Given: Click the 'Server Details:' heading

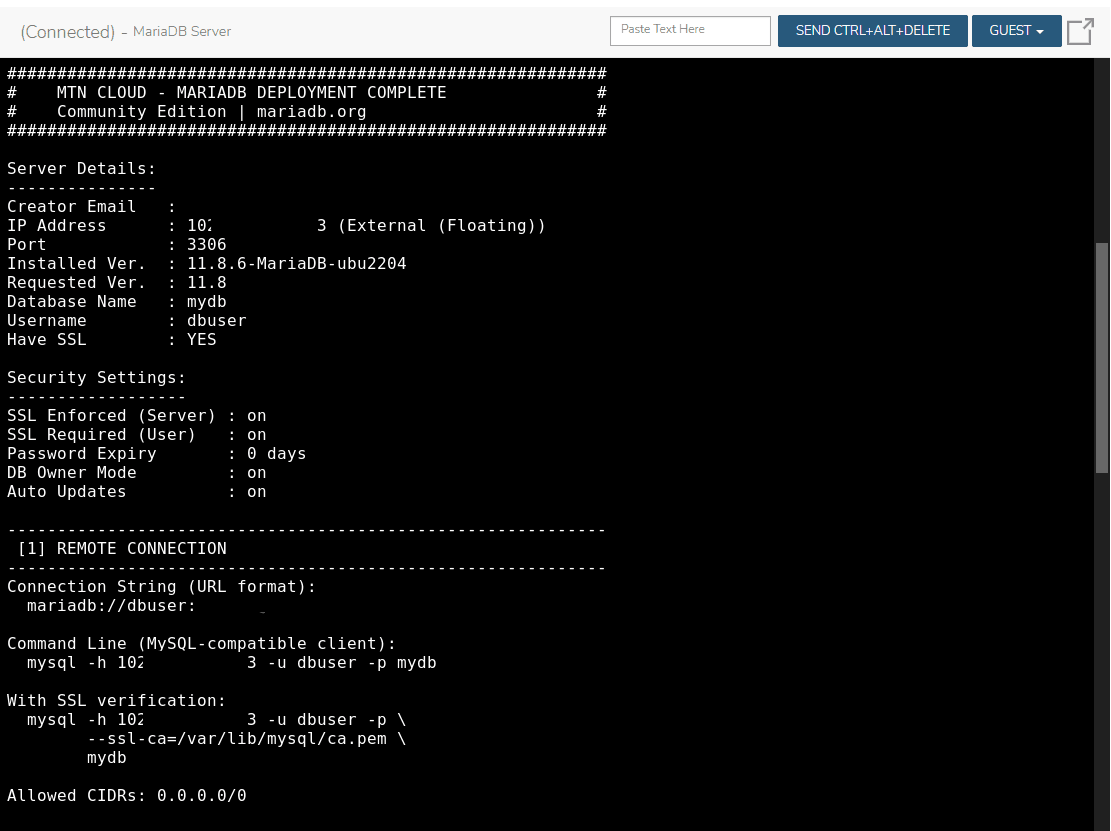Looking at the screenshot, I should [x=81, y=169].
